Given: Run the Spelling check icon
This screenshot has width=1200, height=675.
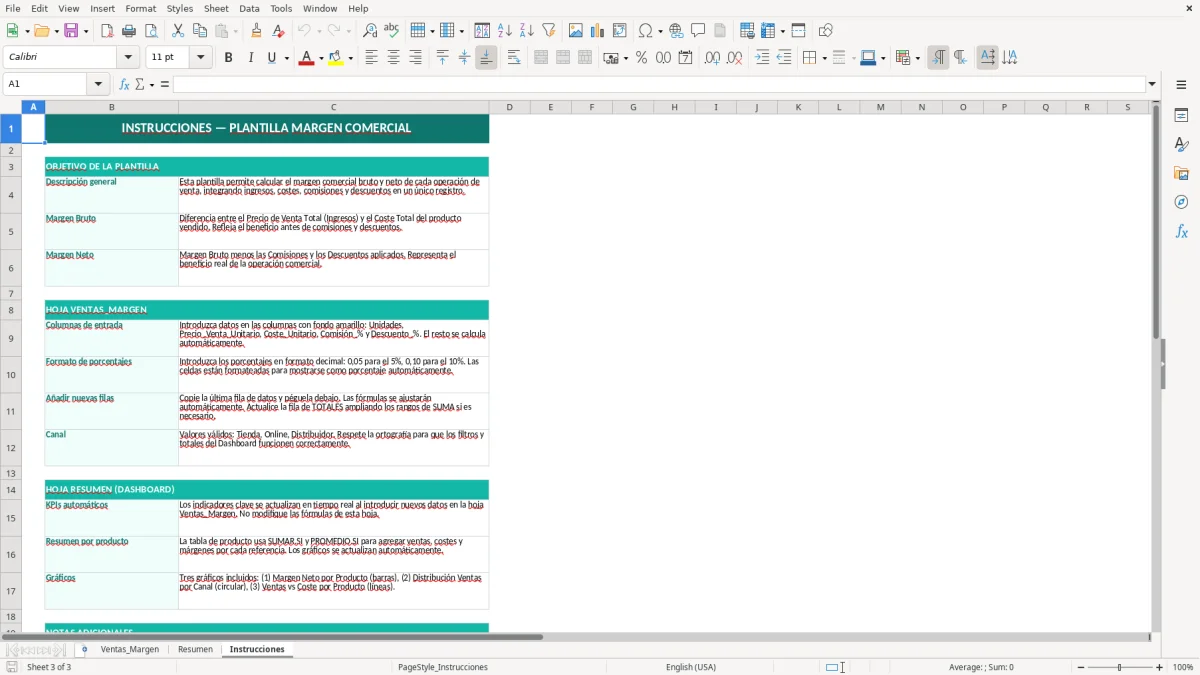Looking at the screenshot, I should pyautogui.click(x=392, y=31).
